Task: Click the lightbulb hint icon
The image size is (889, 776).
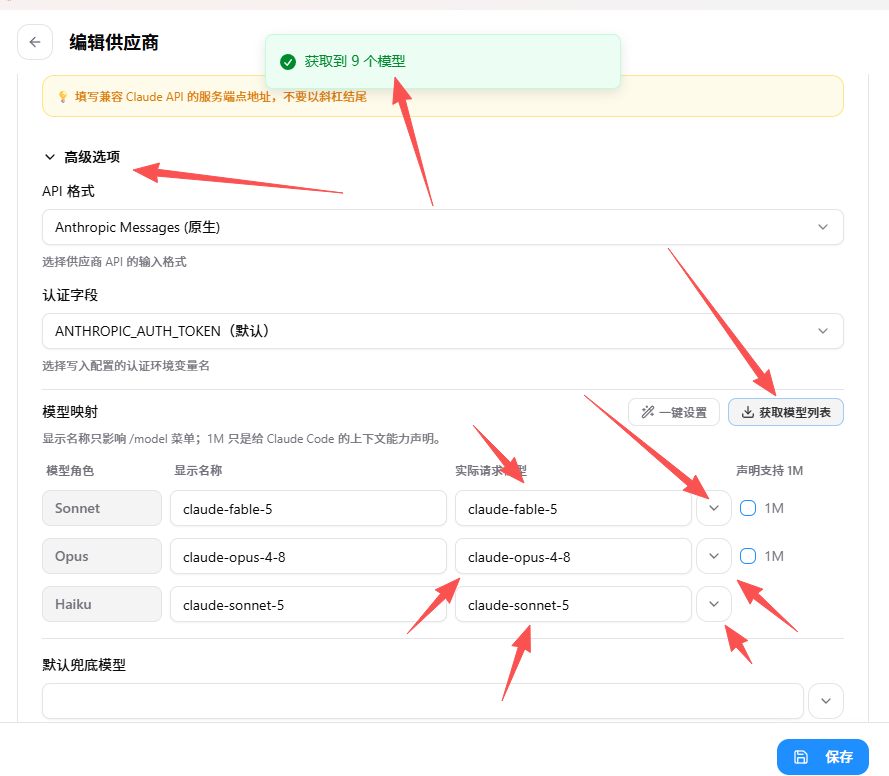Action: point(63,97)
